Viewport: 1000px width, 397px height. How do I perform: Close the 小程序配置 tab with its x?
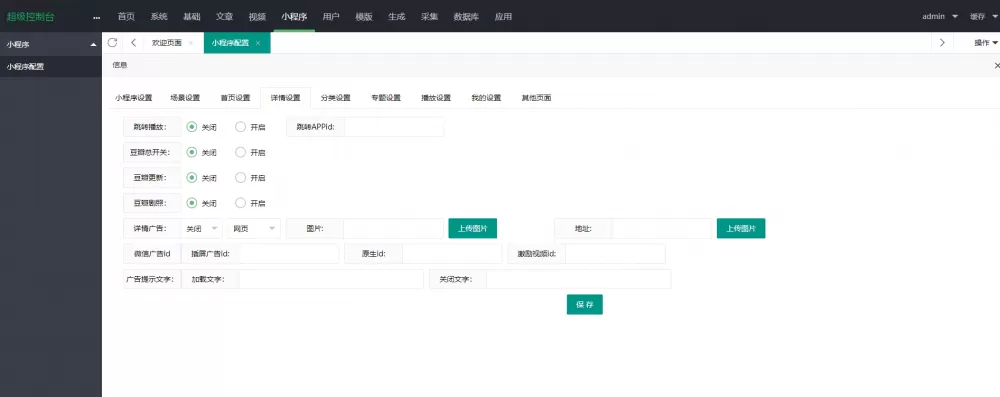tap(258, 43)
